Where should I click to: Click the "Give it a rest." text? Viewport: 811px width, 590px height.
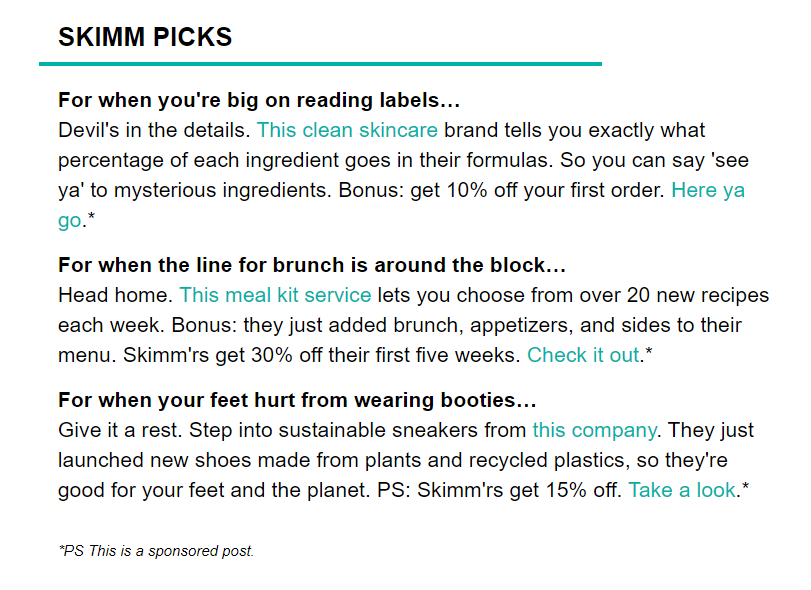pyautogui.click(x=120, y=430)
